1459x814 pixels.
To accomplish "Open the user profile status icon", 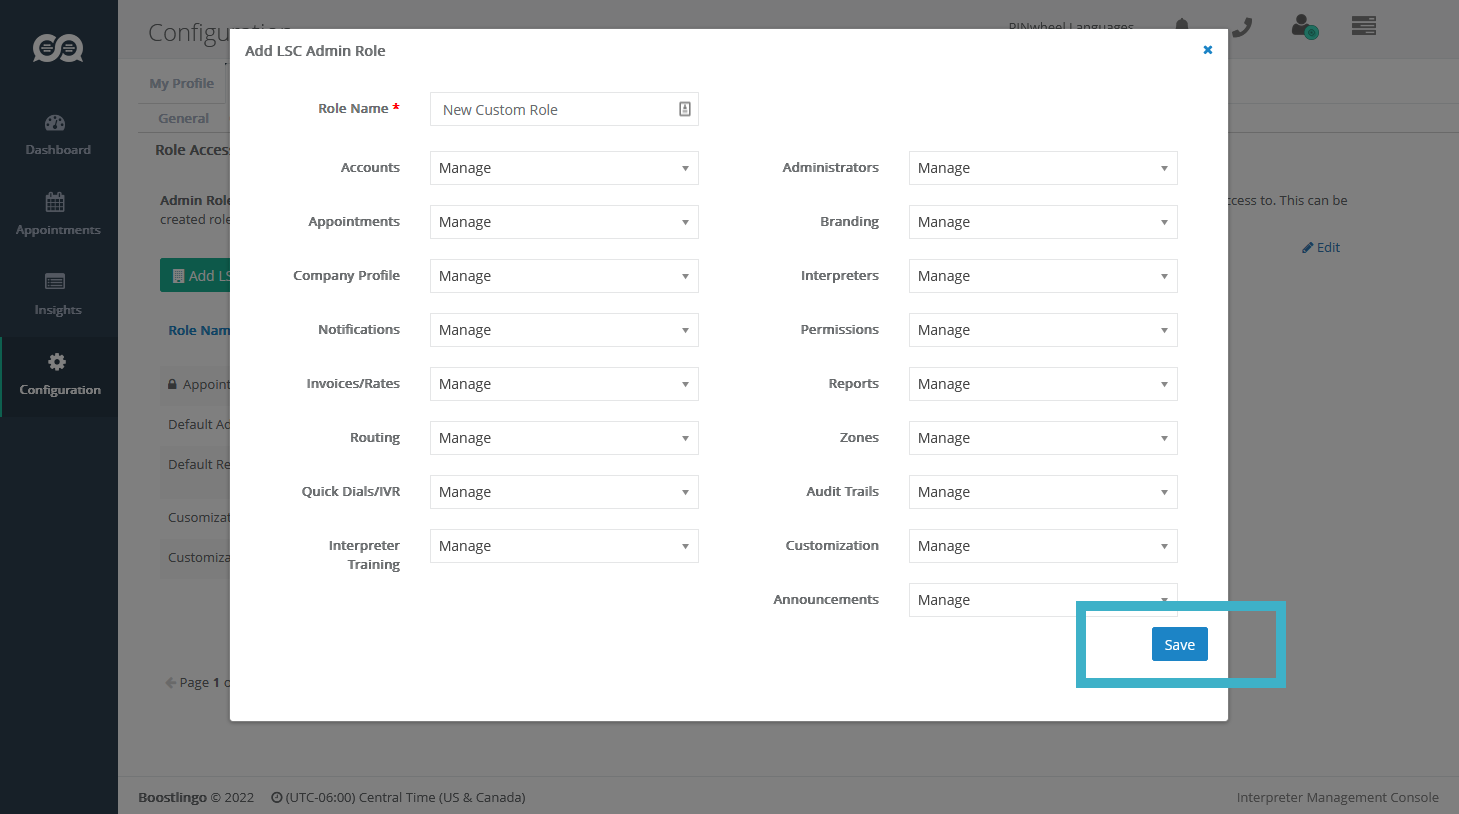I will [x=1304, y=26].
